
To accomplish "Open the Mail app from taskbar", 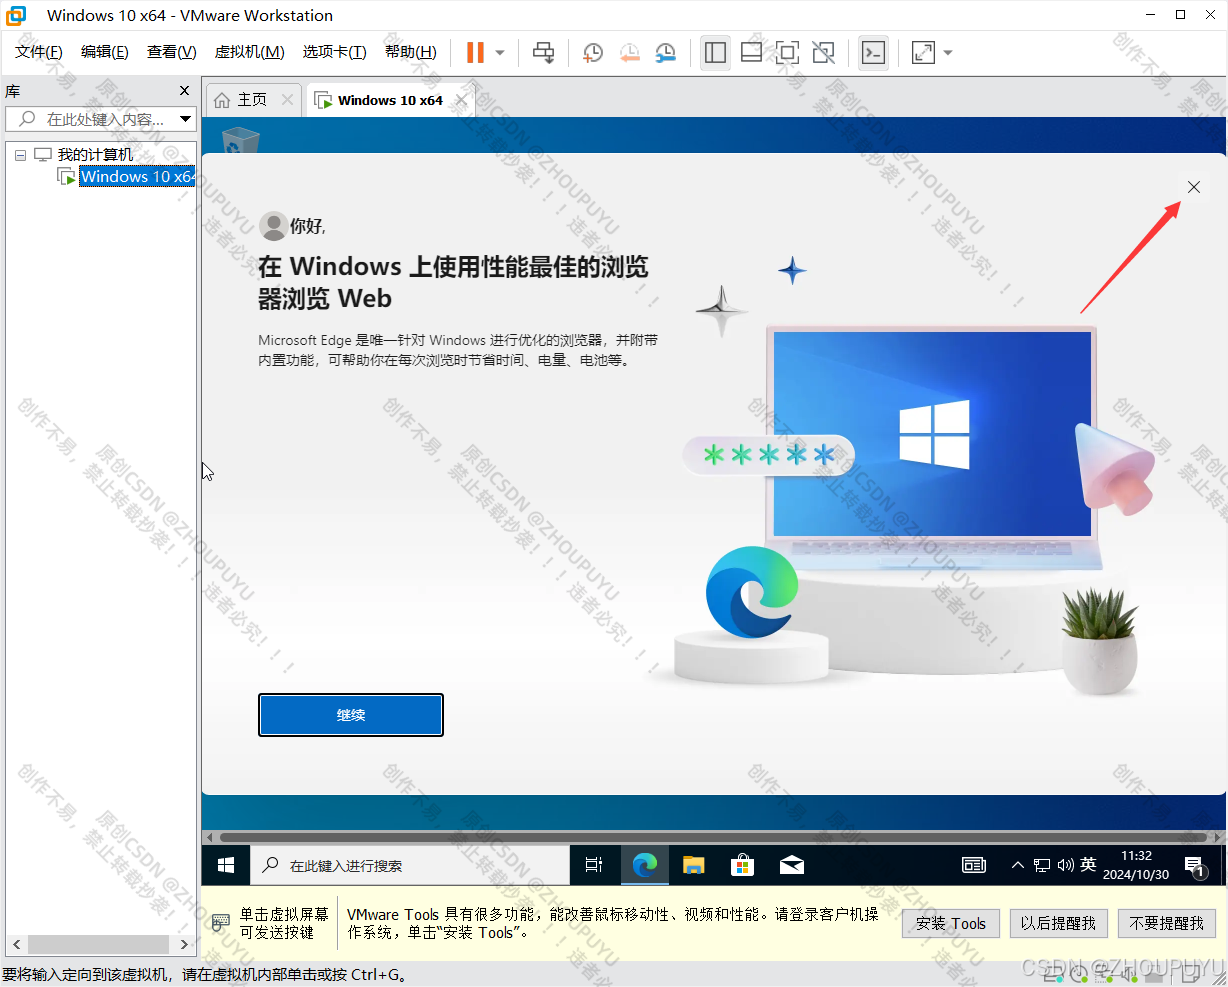I will [792, 865].
